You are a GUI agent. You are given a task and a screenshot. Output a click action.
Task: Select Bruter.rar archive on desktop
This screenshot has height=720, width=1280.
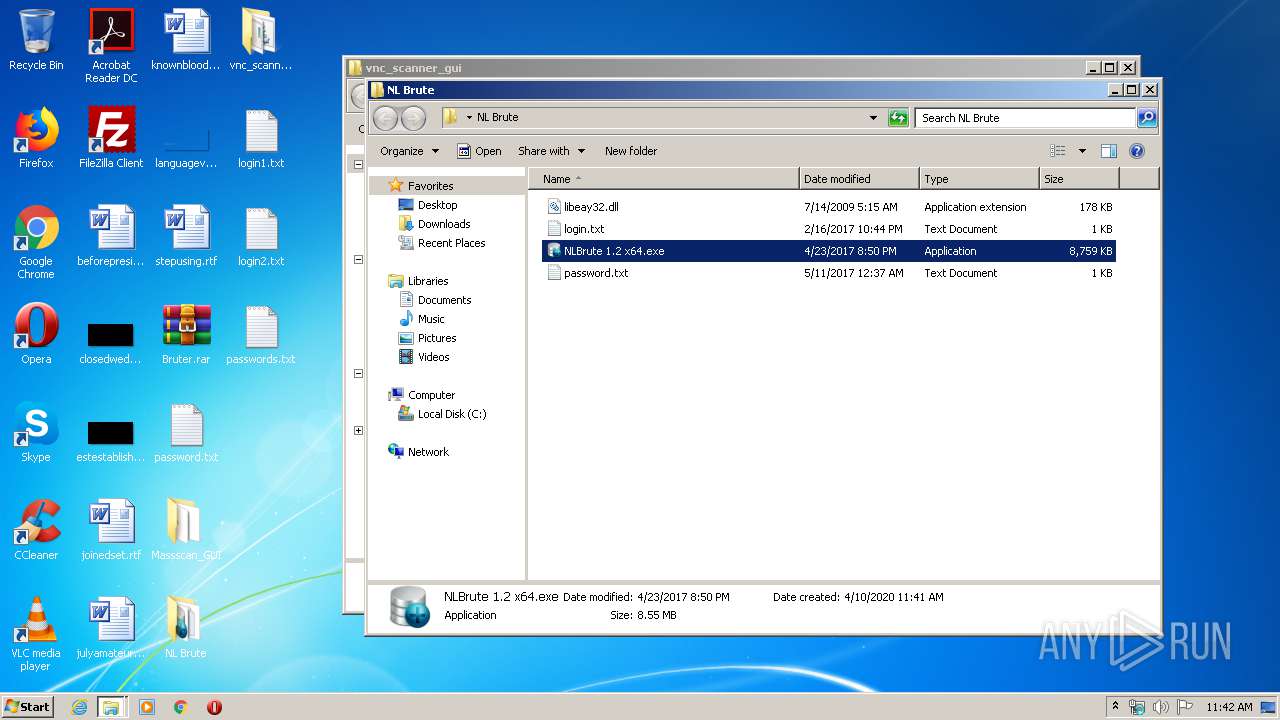[x=186, y=334]
